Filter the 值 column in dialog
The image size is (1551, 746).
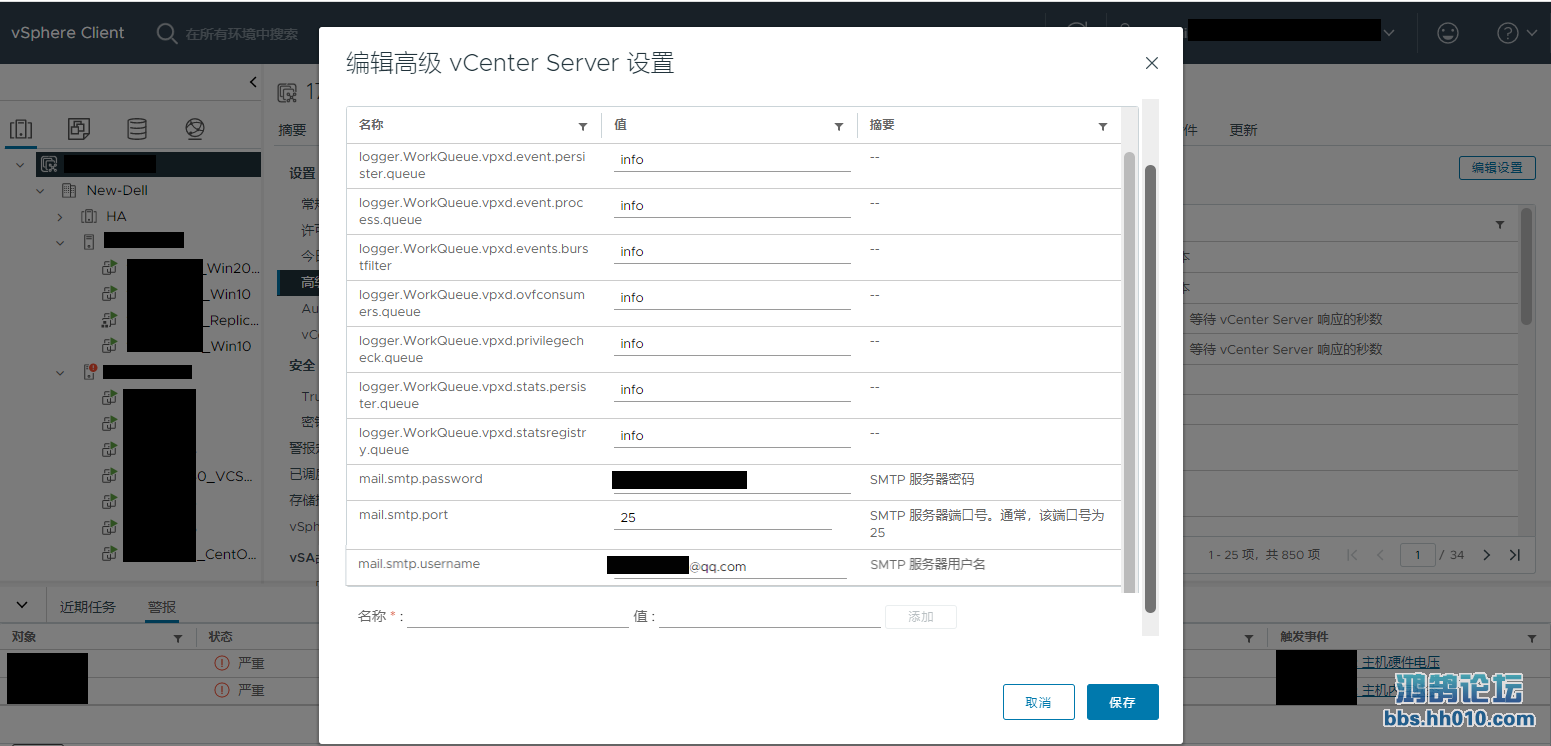839,126
